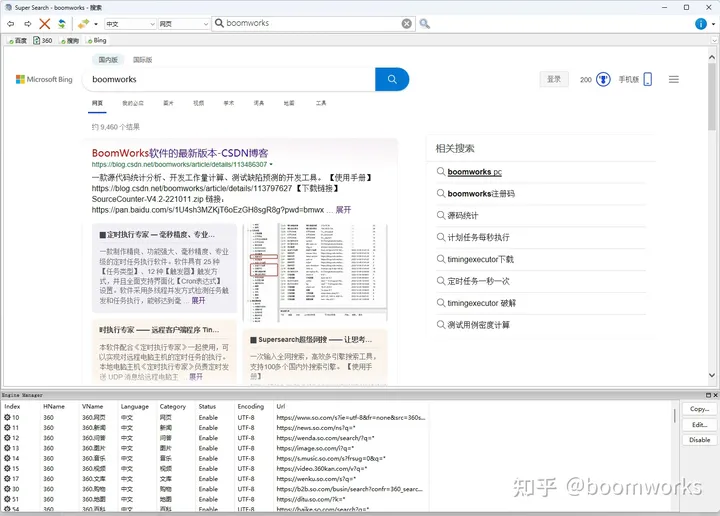Select the https://wenku.so.com/s?q=* URL cell
The image size is (720, 516).
point(316,479)
